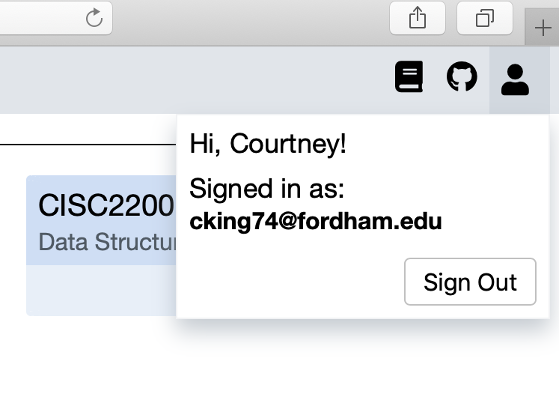Open the GitHub repository icon
The width and height of the screenshot is (560, 394).
click(462, 76)
